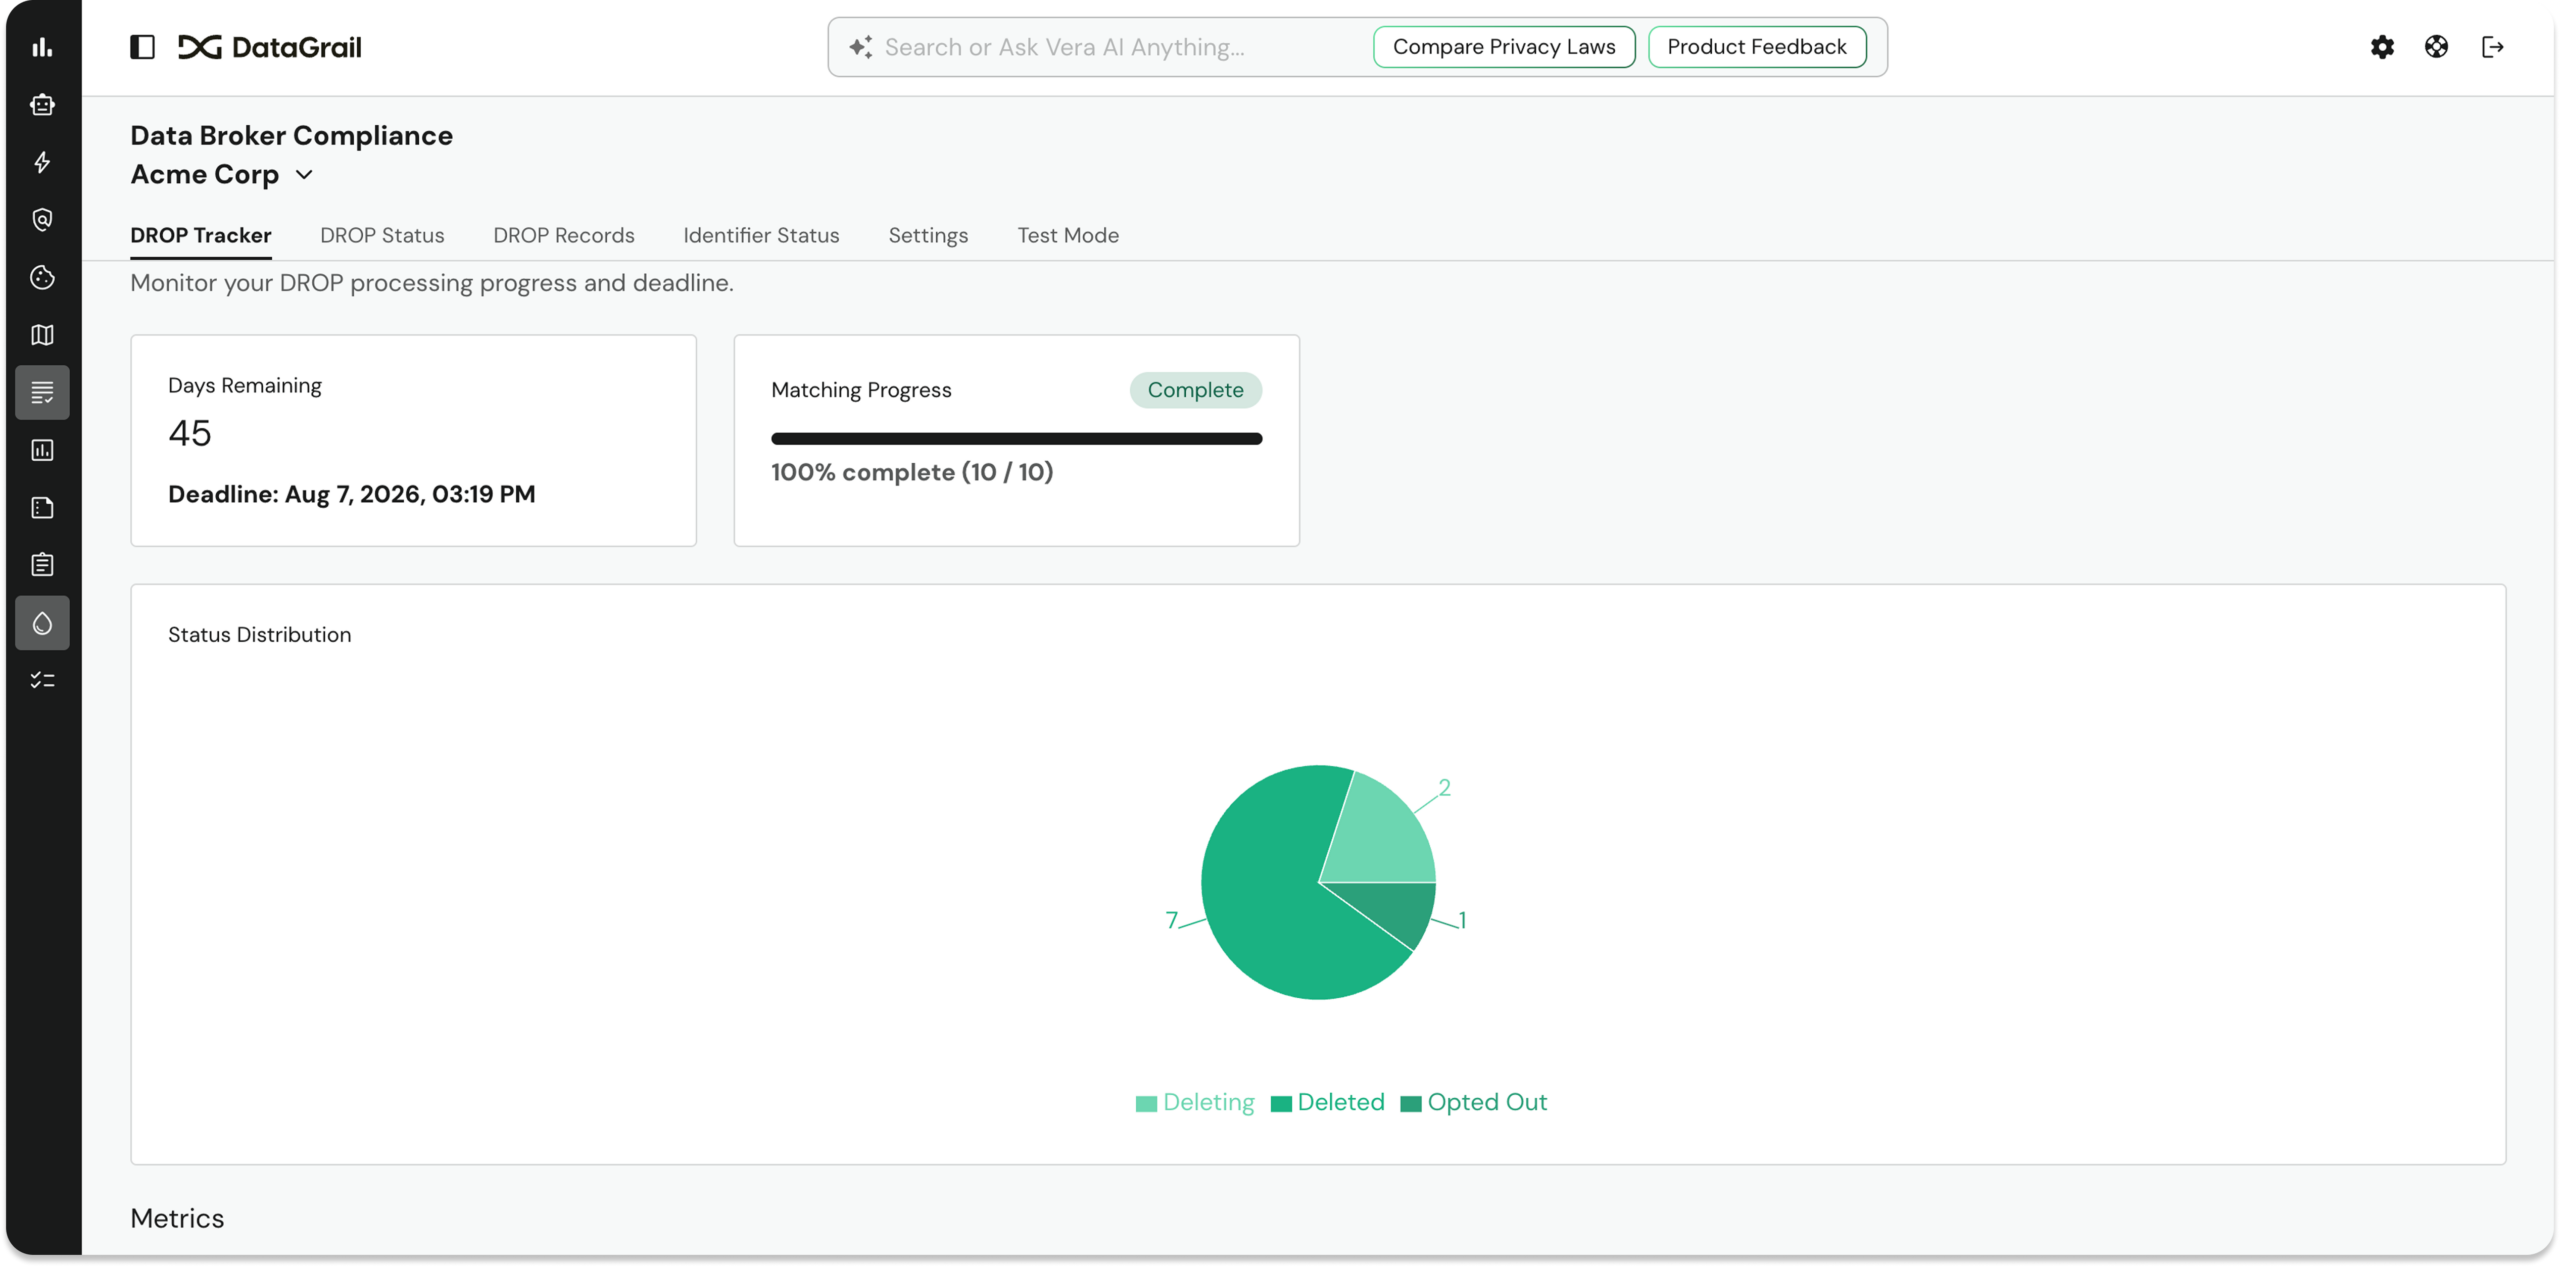Open the checklist lines sidebar icon
This screenshot has width=2560, height=1267.
click(42, 392)
